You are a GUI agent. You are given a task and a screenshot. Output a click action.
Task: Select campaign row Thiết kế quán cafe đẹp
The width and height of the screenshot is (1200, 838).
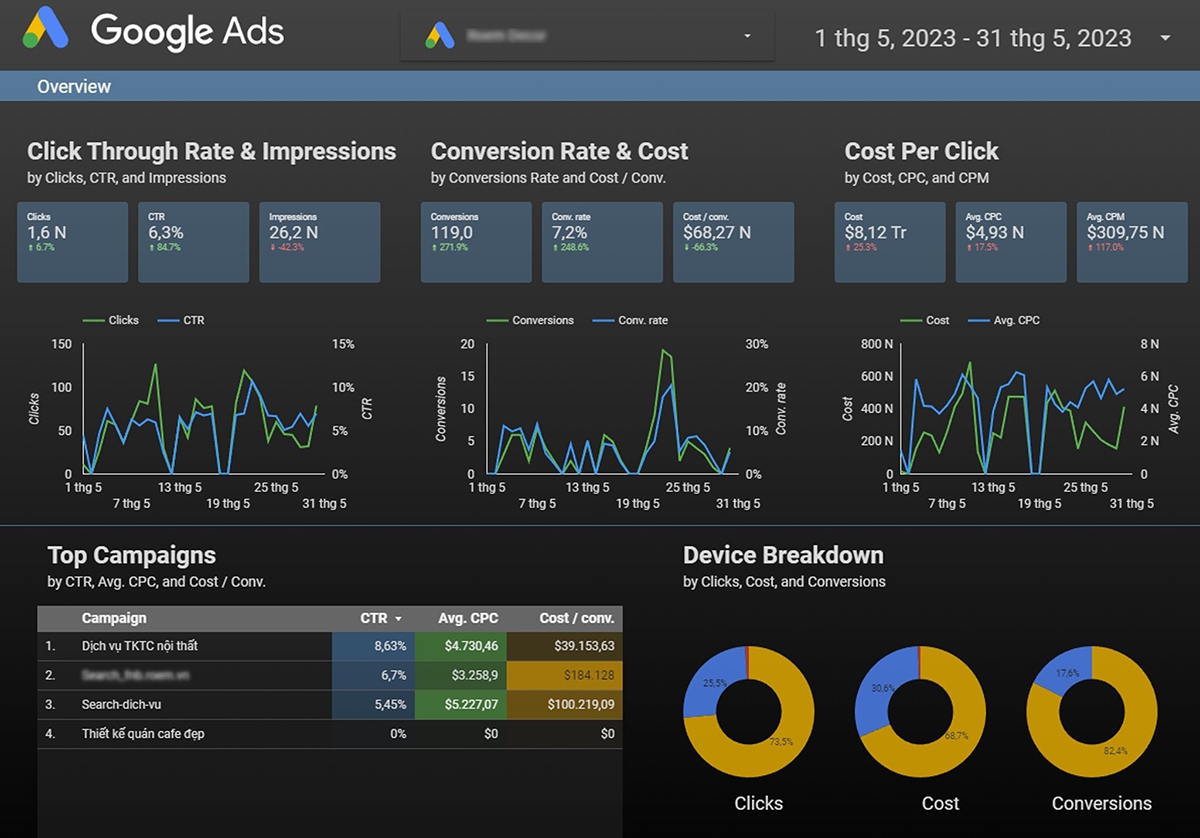[330, 734]
